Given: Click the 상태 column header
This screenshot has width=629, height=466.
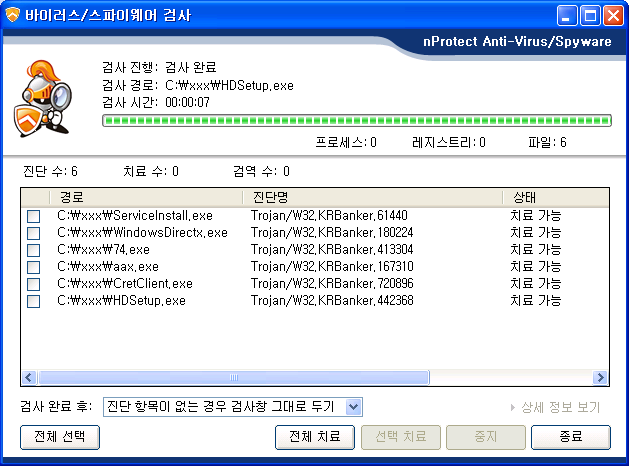Looking at the screenshot, I should tap(556, 197).
